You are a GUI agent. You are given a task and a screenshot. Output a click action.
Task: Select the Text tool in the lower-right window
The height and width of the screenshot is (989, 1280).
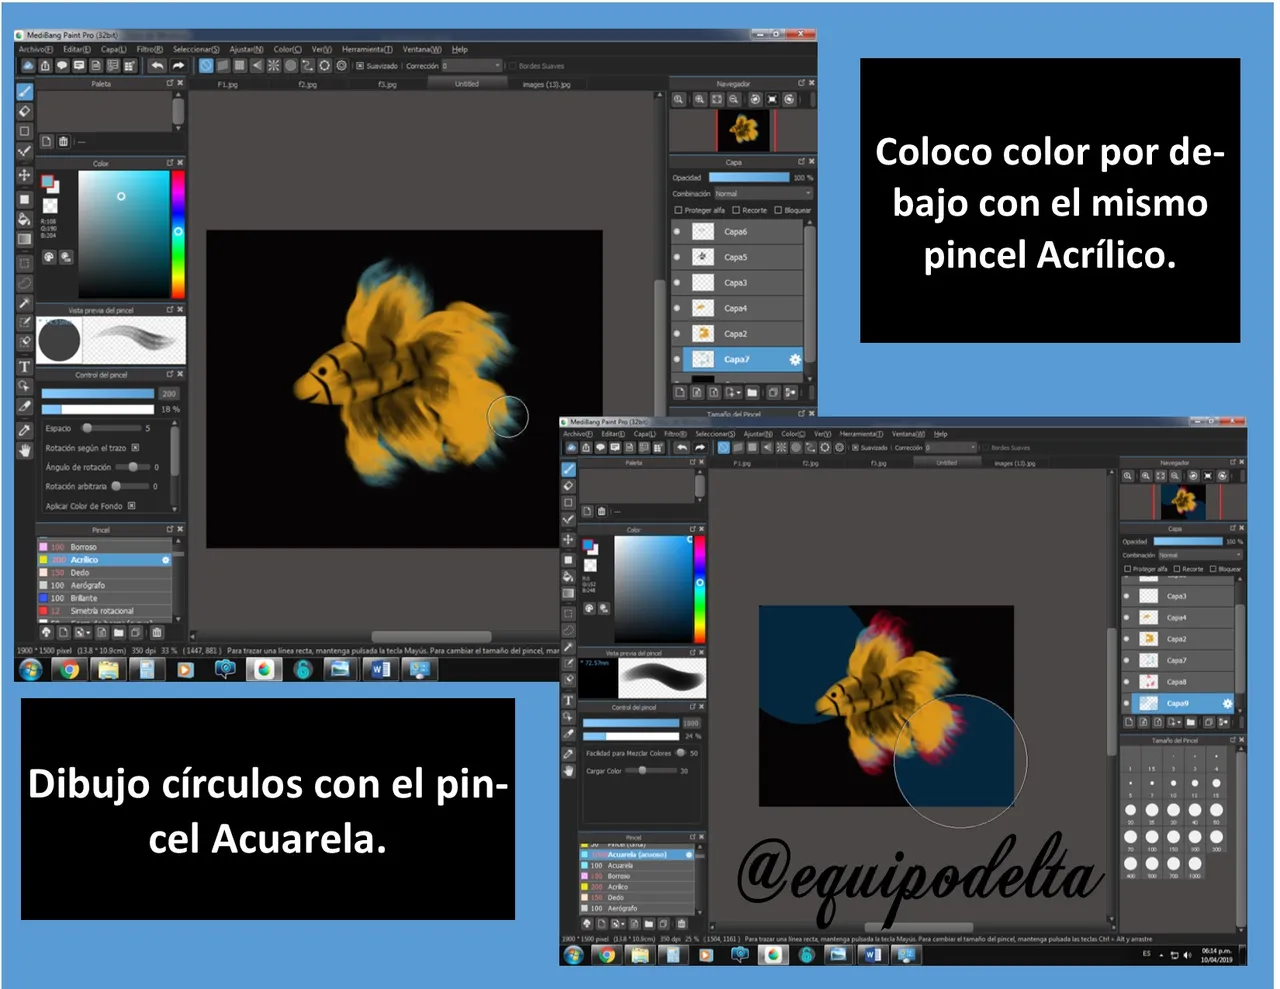(568, 700)
